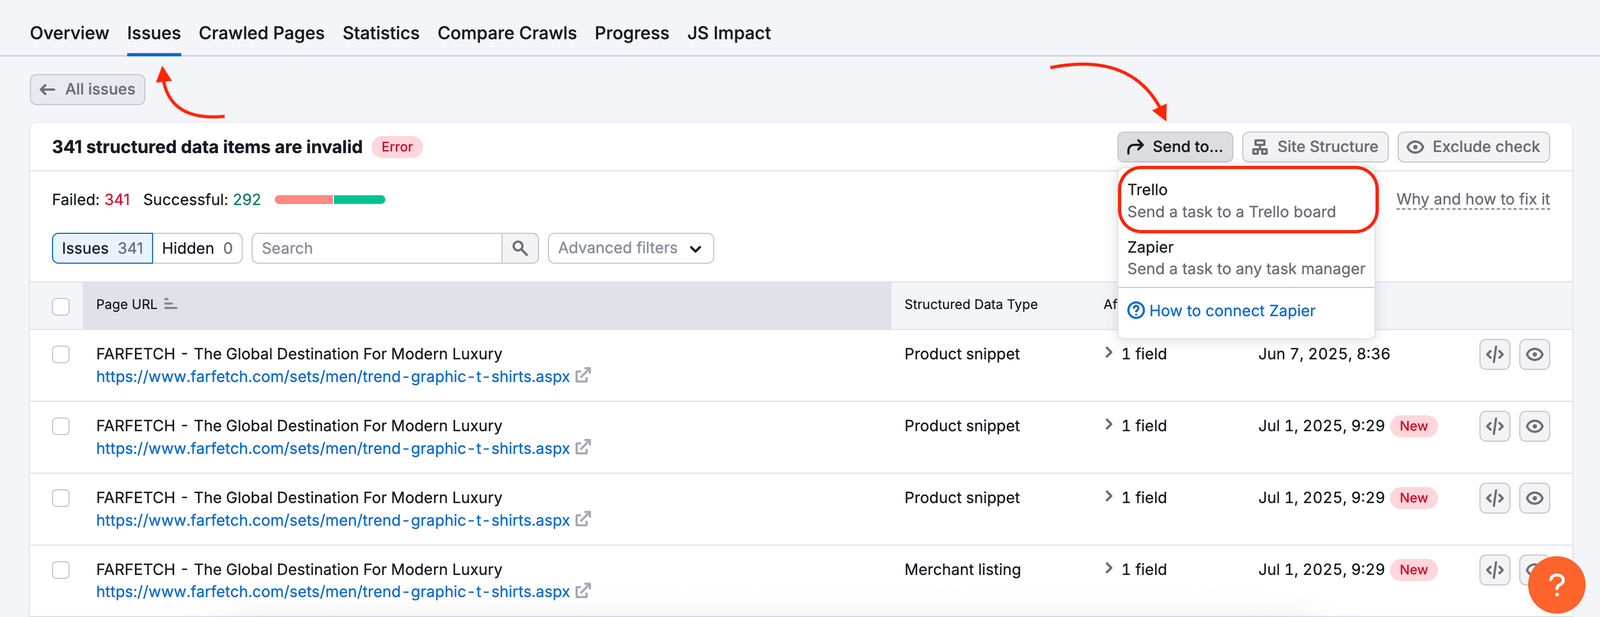View source code for Merchant listing row
Image resolution: width=1600 pixels, height=617 pixels.
click(1495, 570)
